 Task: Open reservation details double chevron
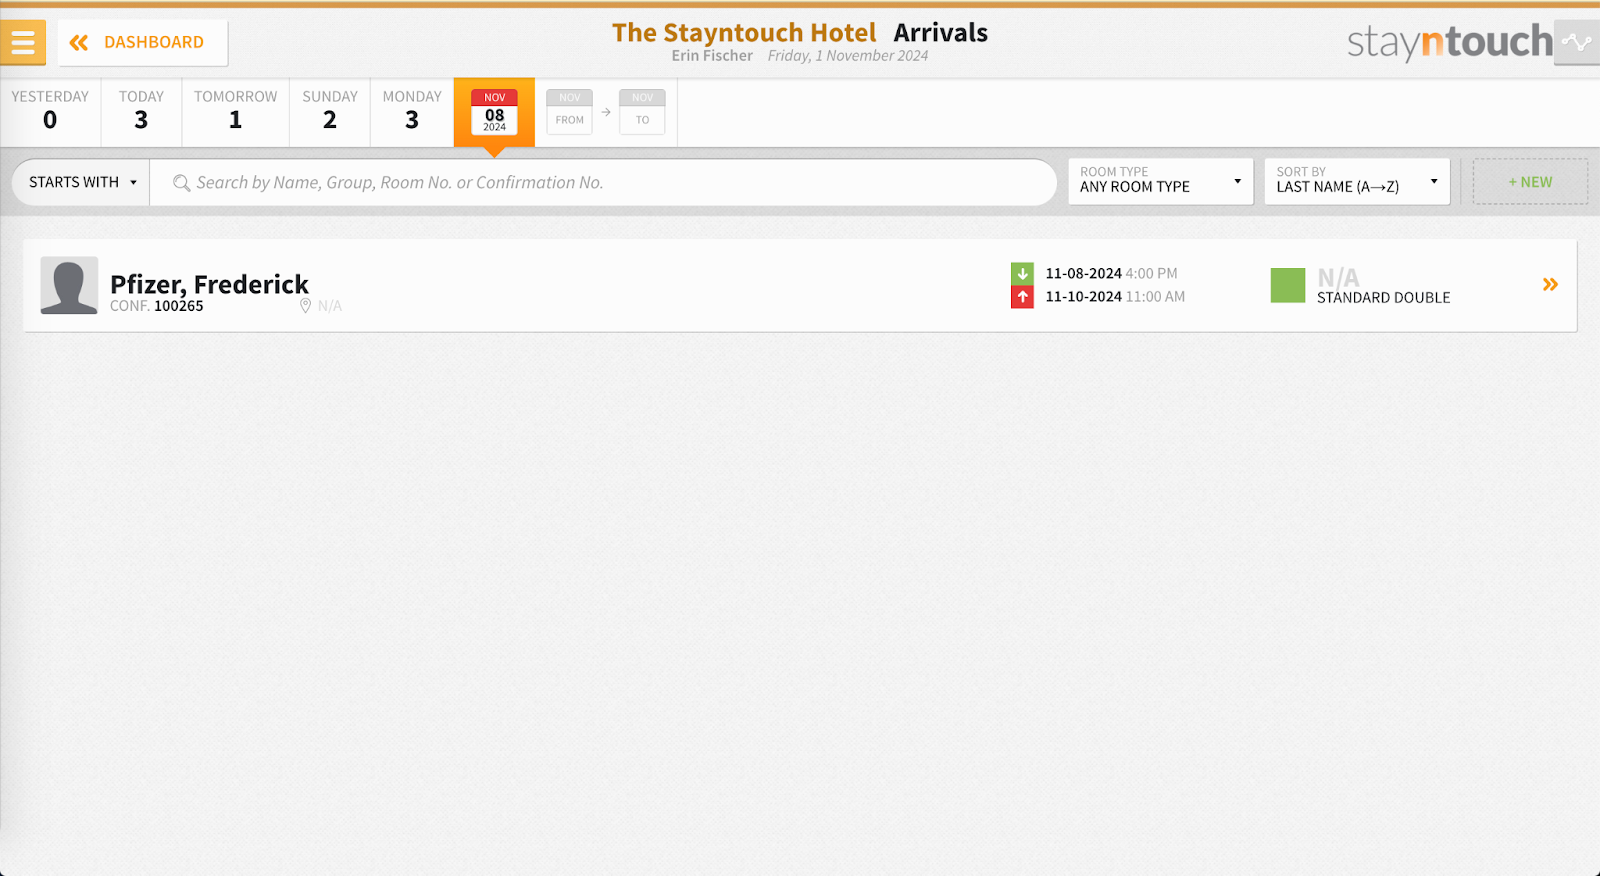tap(1550, 285)
